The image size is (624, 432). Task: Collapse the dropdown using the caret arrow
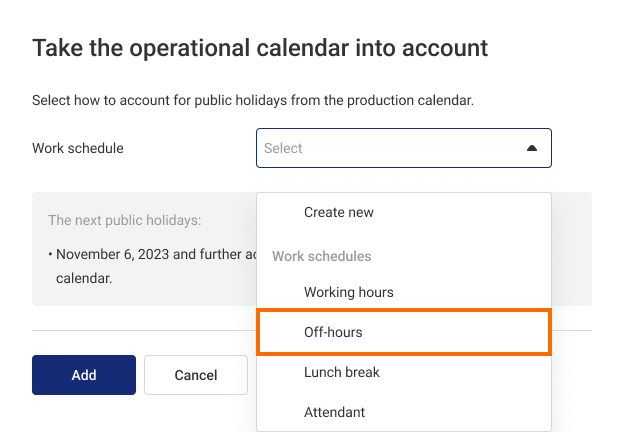[532, 148]
